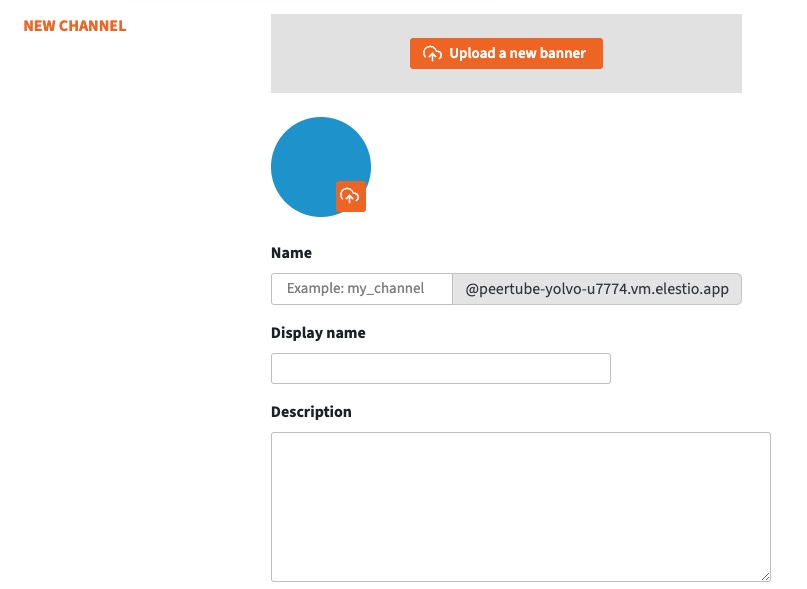The width and height of the screenshot is (807, 589).
Task: Click the Description label above the textarea
Action: [x=310, y=411]
